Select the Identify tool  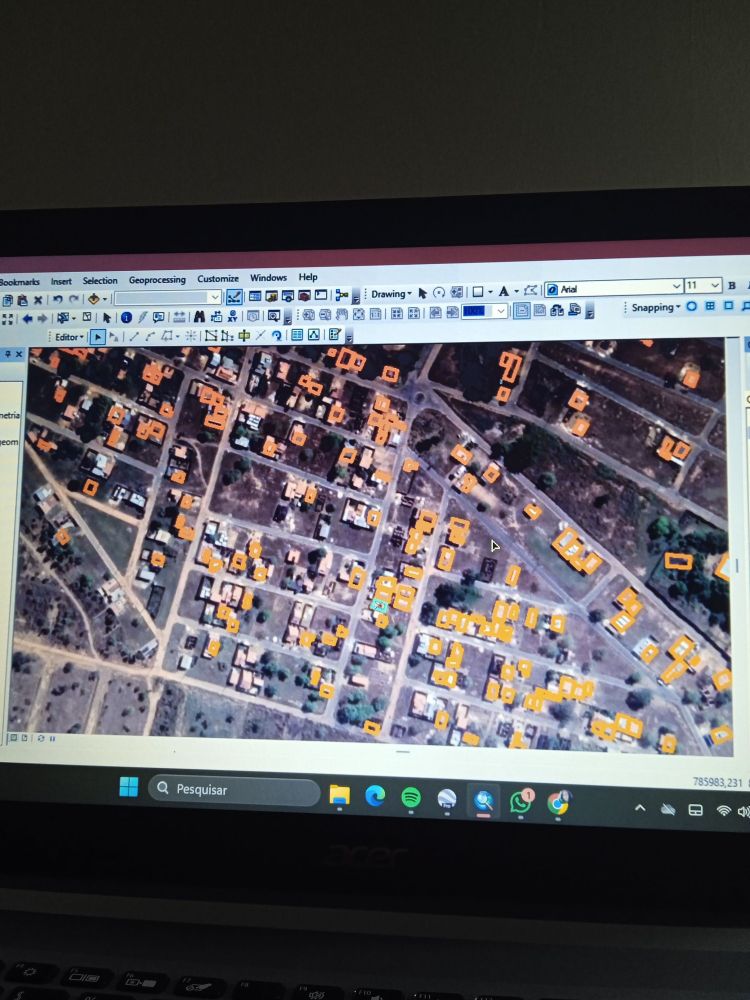coord(126,317)
